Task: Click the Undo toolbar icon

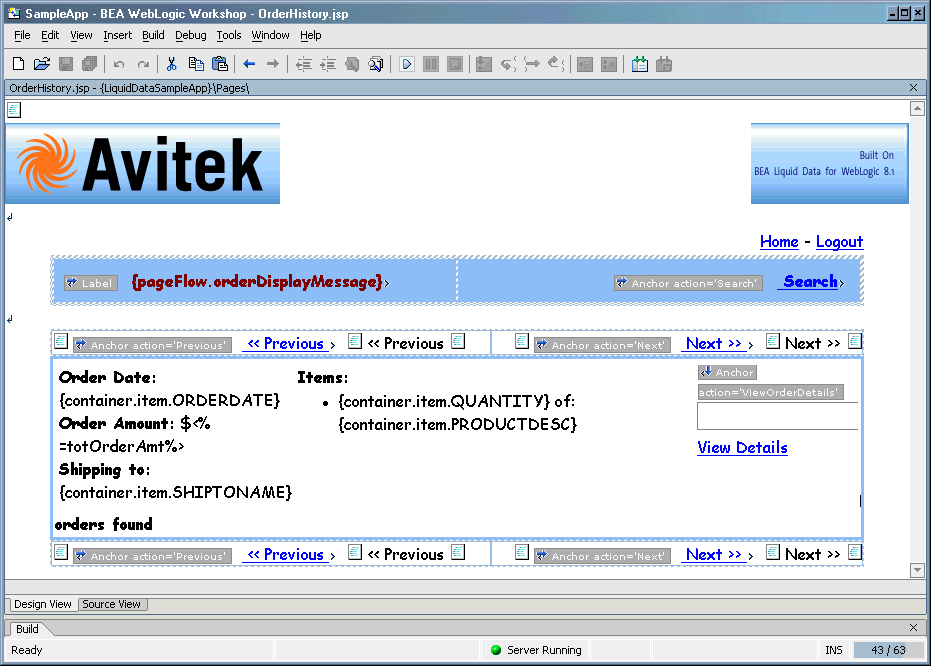Action: 119,64
